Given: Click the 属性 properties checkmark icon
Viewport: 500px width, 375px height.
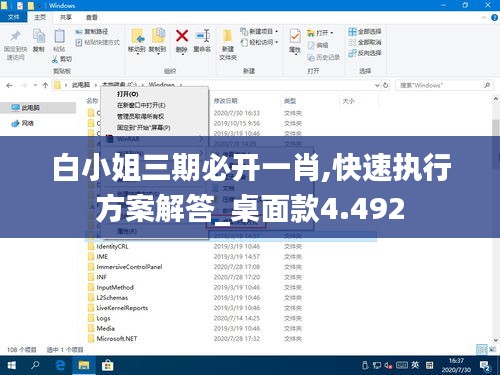Looking at the screenshot, I should pos(295,36).
